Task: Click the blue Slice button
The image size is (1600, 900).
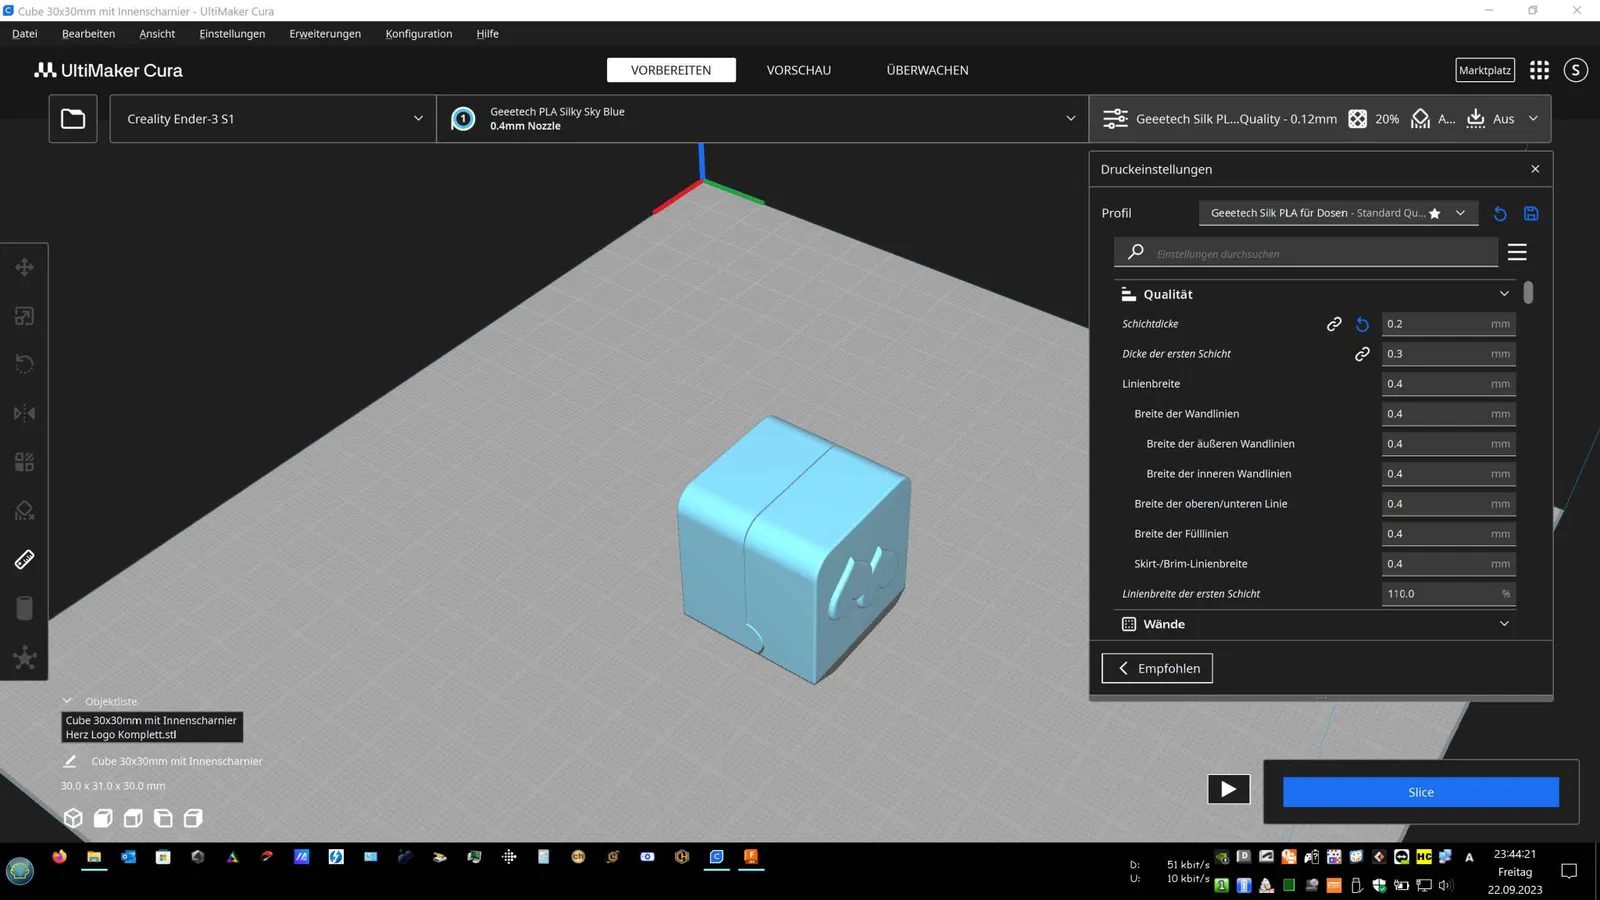Action: pos(1420,792)
